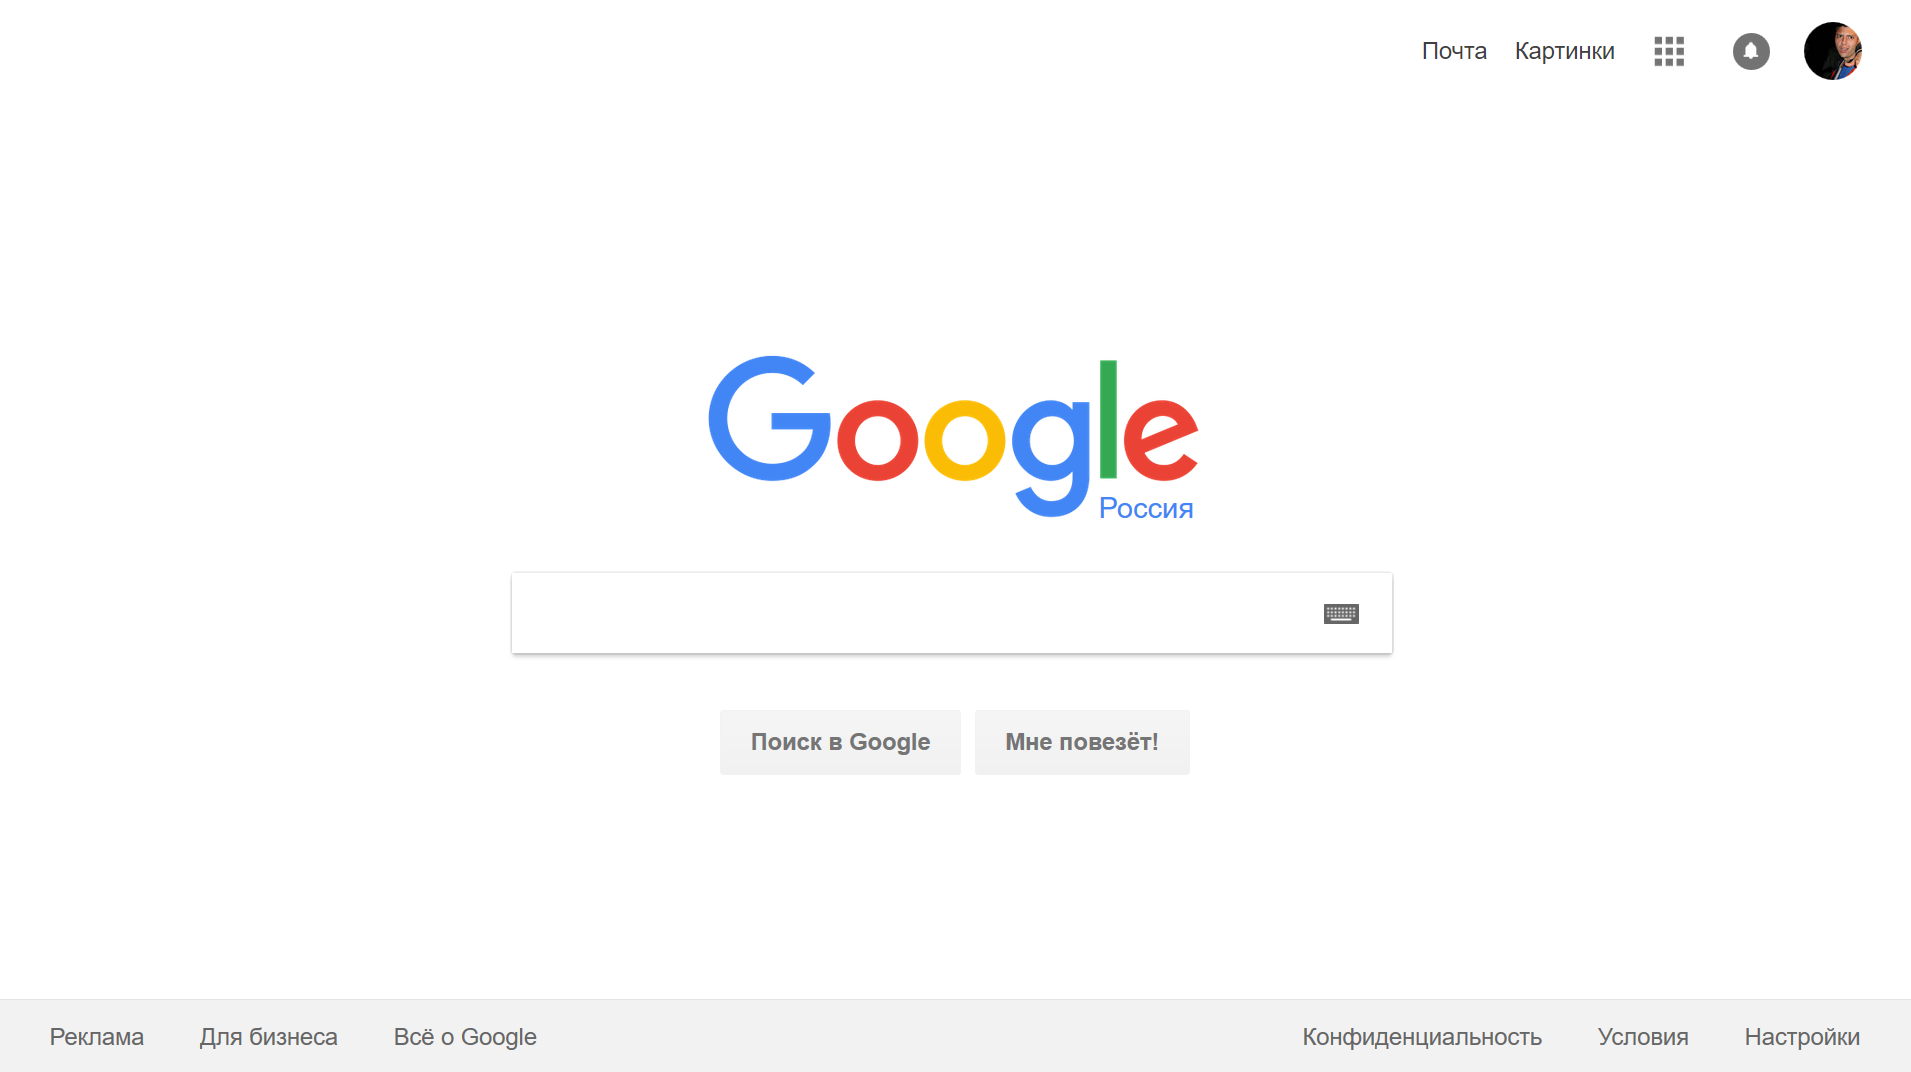This screenshot has height=1072, width=1911.
Task: Open the Всё о Google link
Action: tap(465, 1037)
